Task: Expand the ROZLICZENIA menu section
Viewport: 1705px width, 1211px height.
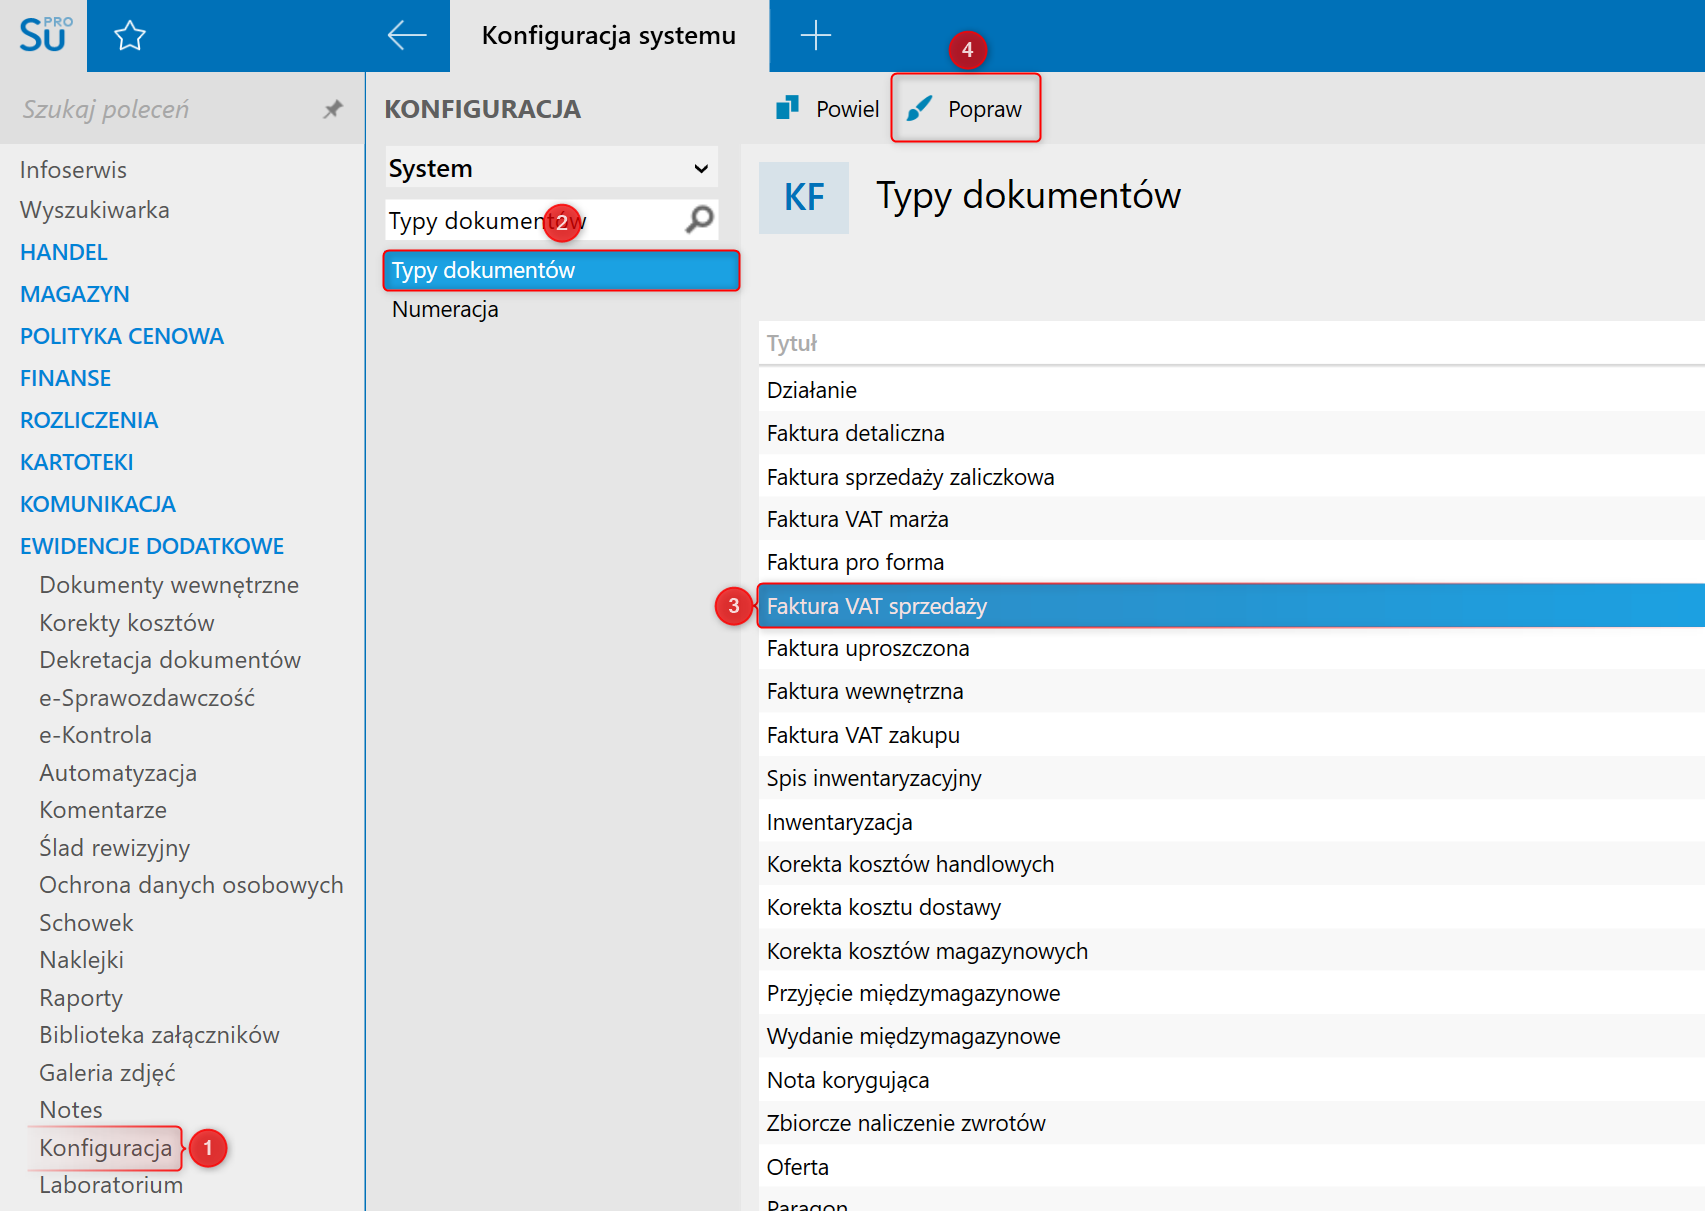Action: [89, 420]
